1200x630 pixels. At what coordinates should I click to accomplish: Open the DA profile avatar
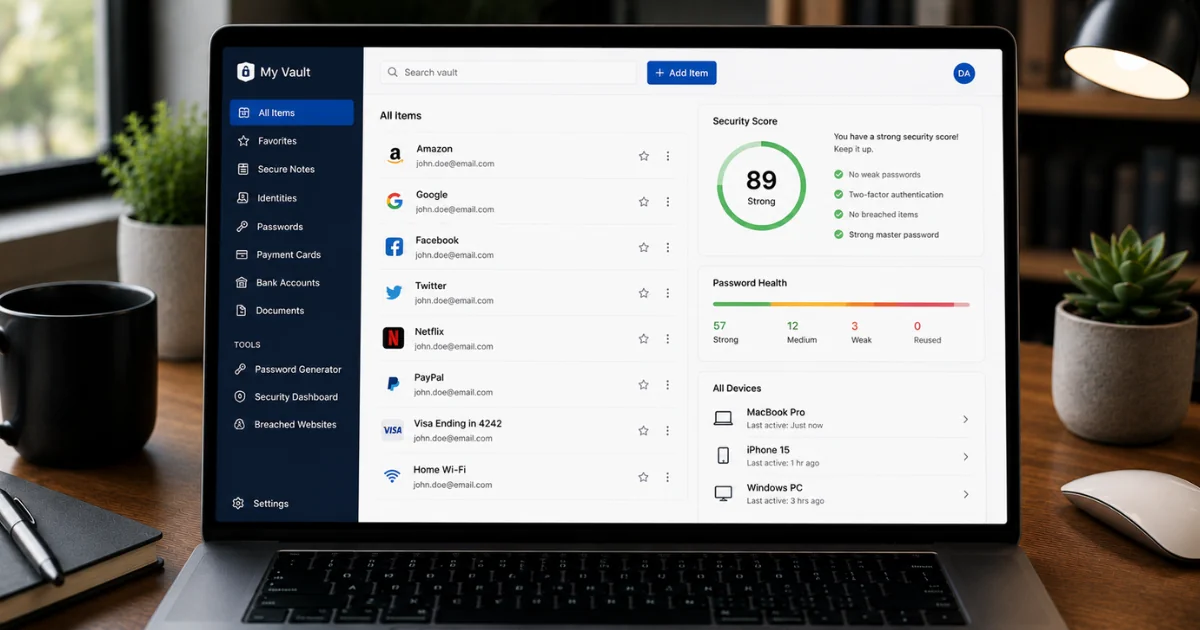[964, 73]
